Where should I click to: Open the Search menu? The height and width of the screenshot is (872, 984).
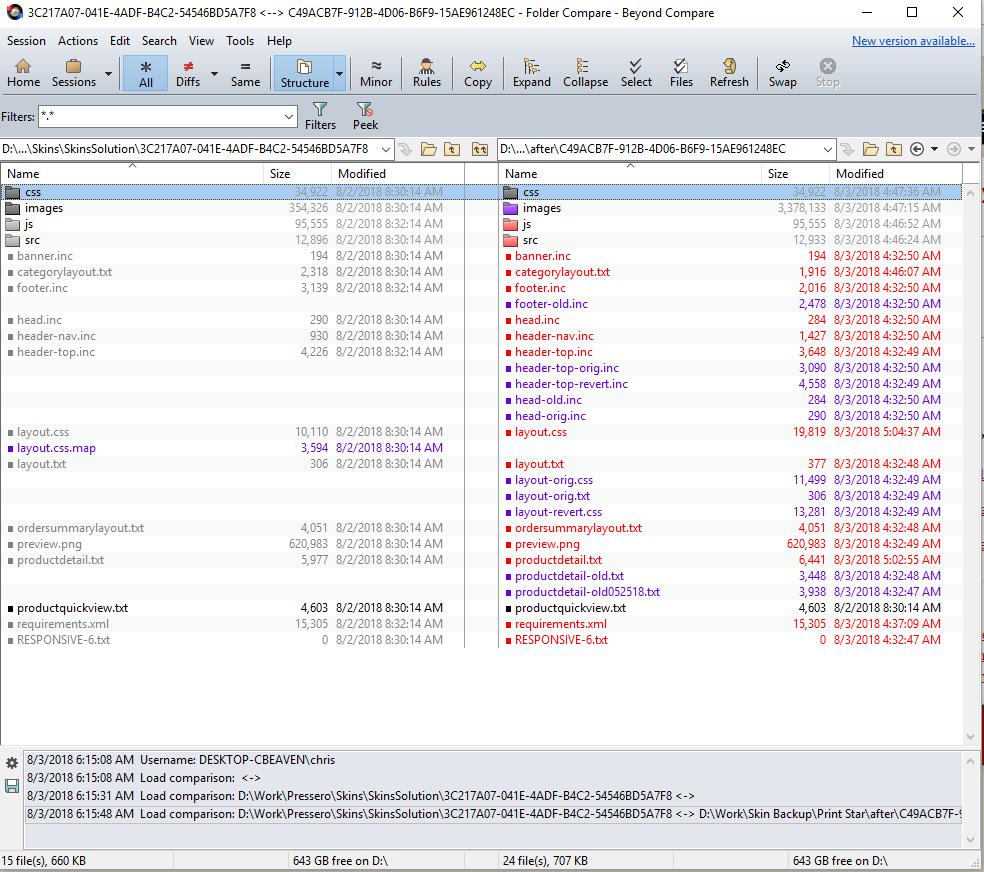click(x=159, y=41)
